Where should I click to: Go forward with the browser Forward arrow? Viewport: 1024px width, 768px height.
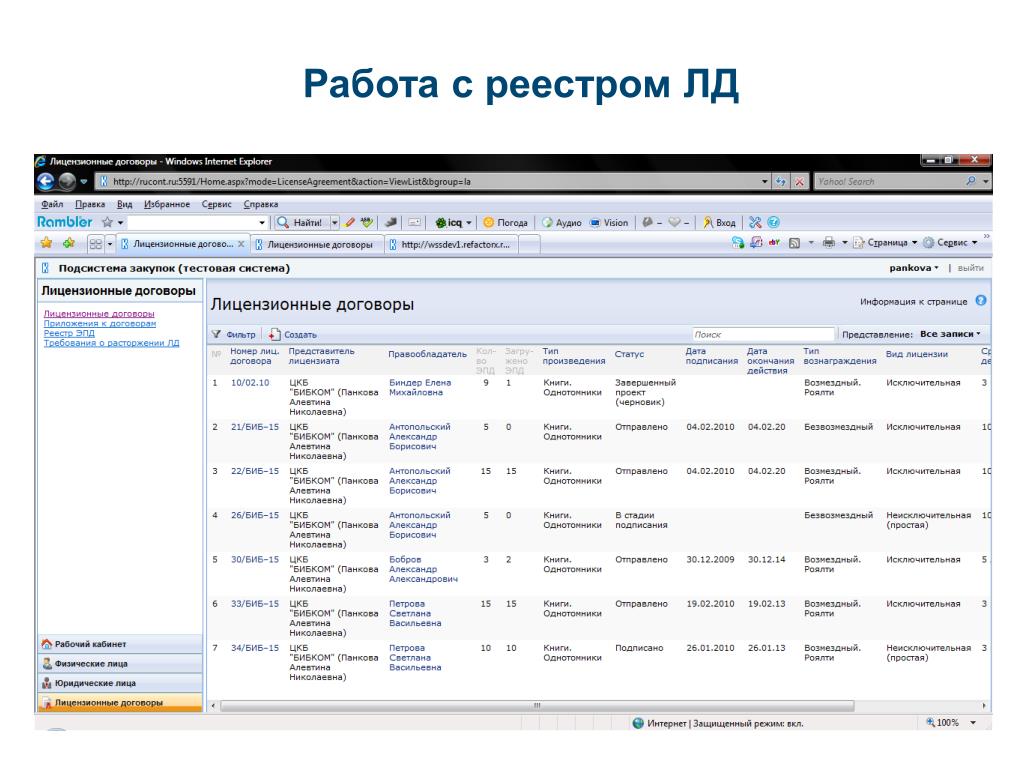tap(67, 181)
